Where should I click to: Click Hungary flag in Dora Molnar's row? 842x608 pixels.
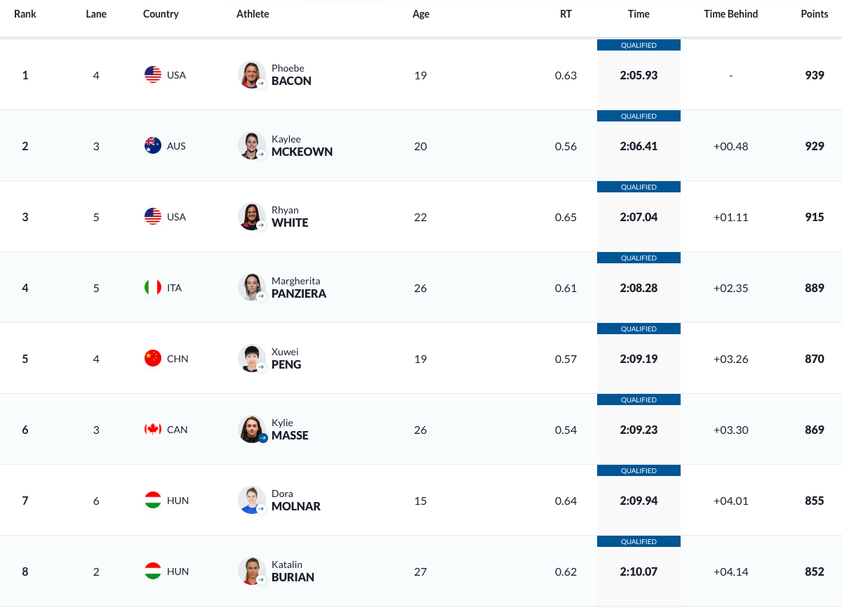click(153, 501)
